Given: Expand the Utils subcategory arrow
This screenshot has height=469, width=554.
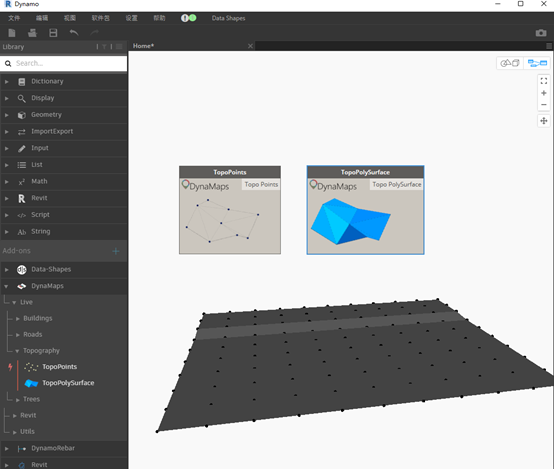Looking at the screenshot, I should click(14, 432).
